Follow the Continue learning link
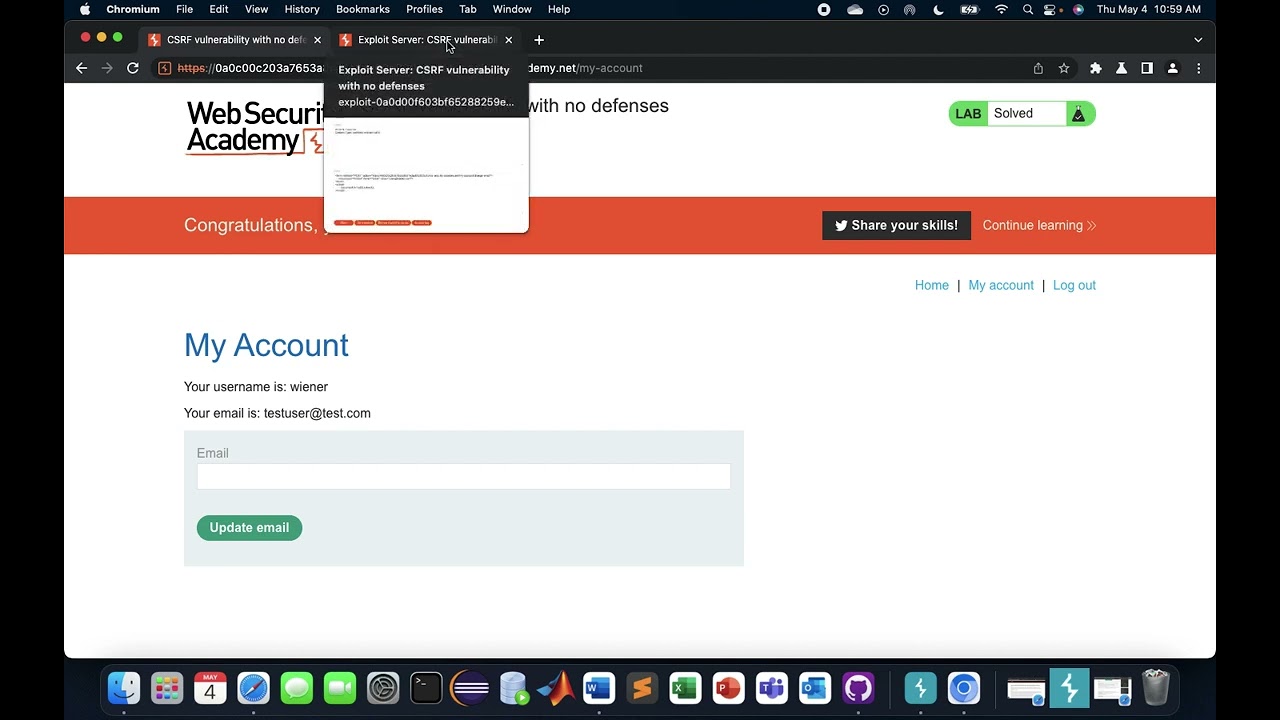This screenshot has height=720, width=1280. pyautogui.click(x=1039, y=225)
